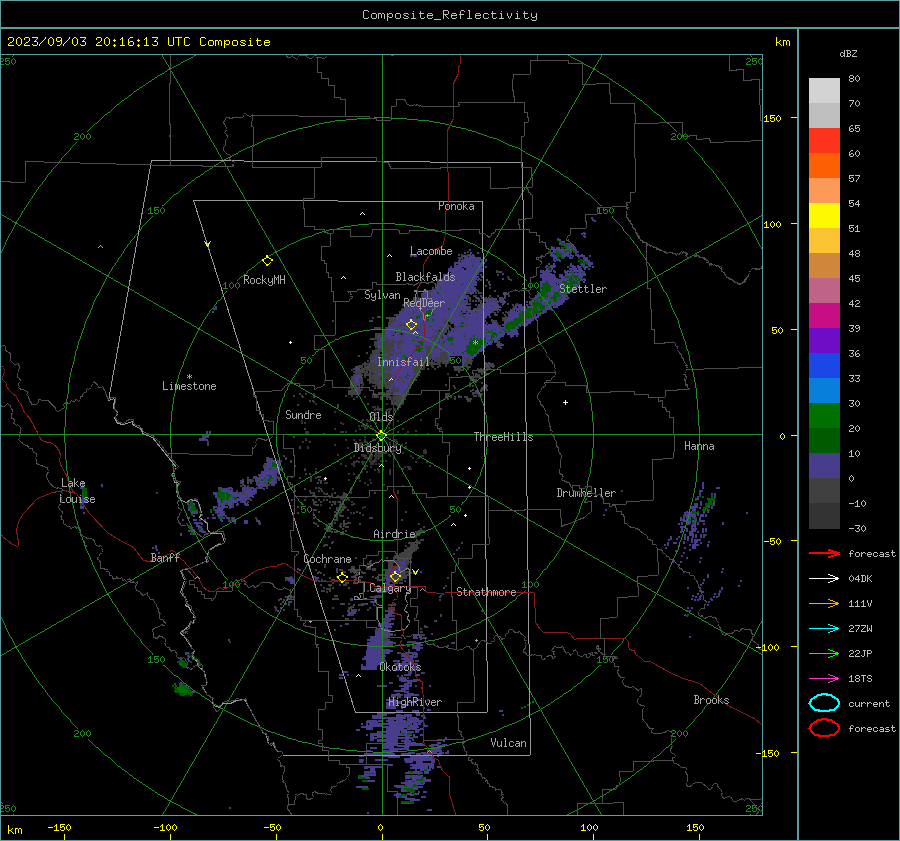
Task: Click the 27ZW legend label
Action: tap(860, 629)
